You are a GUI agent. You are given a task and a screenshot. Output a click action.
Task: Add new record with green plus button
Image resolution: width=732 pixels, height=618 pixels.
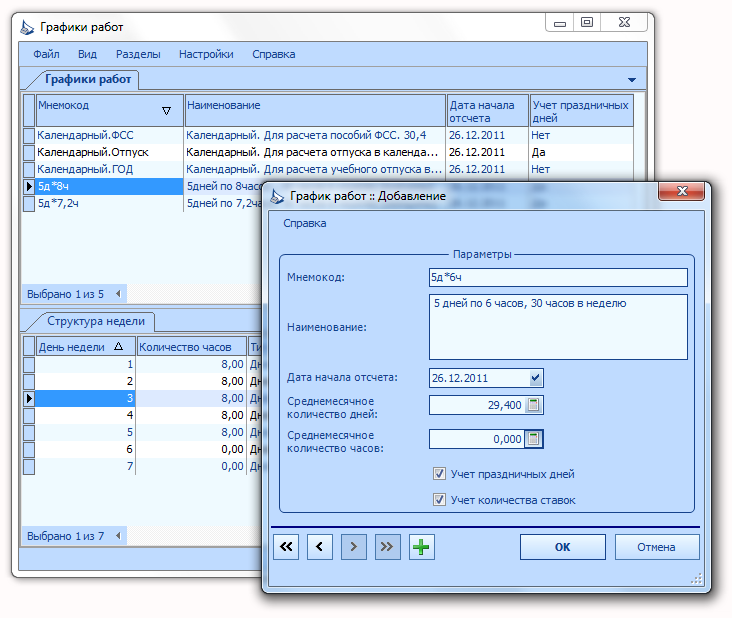(422, 547)
